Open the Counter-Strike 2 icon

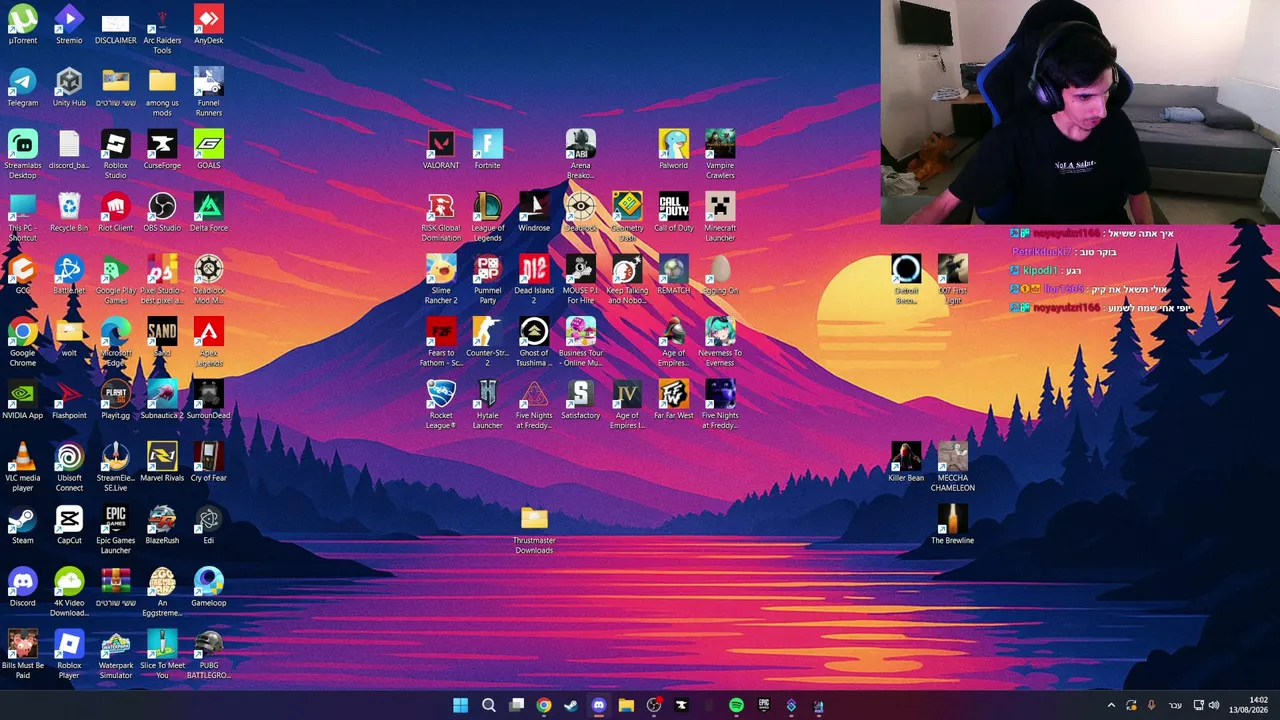(487, 343)
